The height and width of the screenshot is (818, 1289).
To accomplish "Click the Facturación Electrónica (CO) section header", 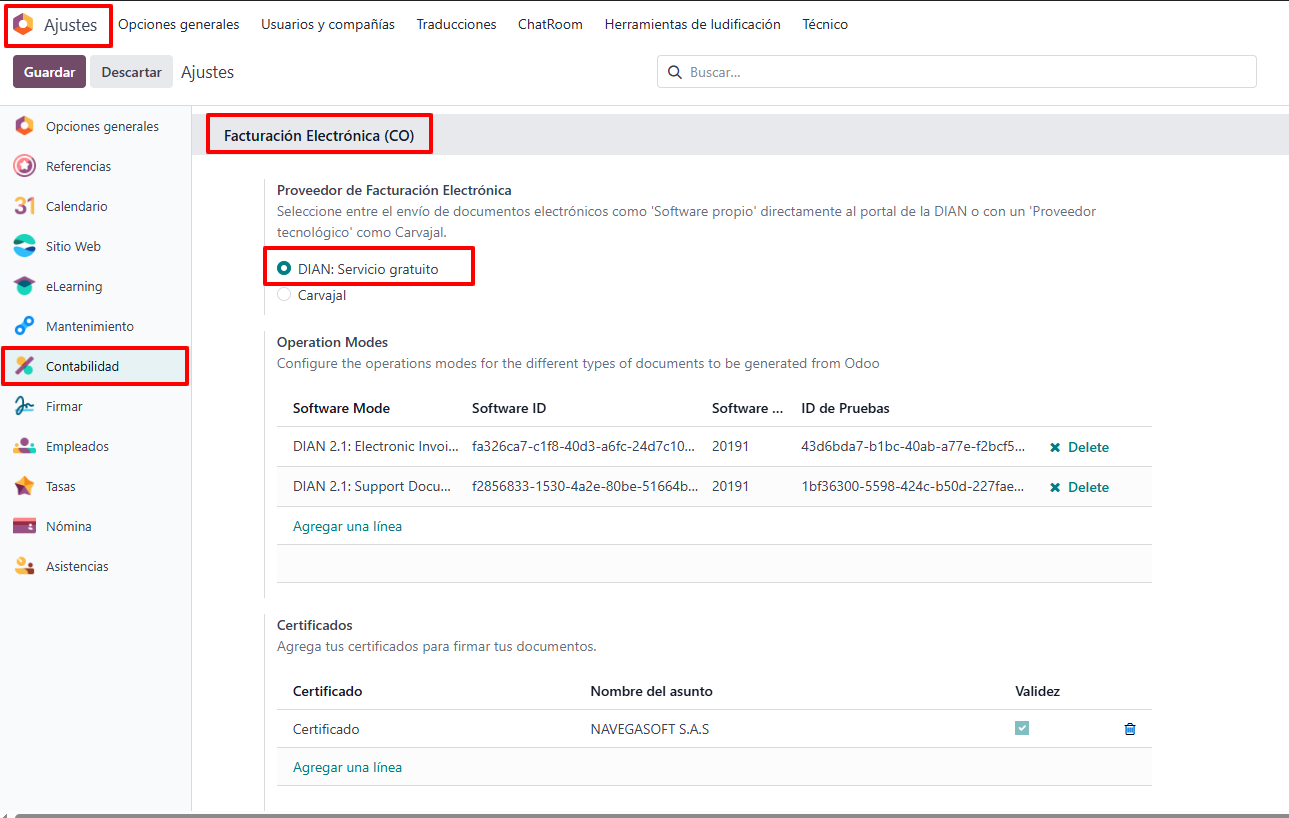I will [x=319, y=135].
